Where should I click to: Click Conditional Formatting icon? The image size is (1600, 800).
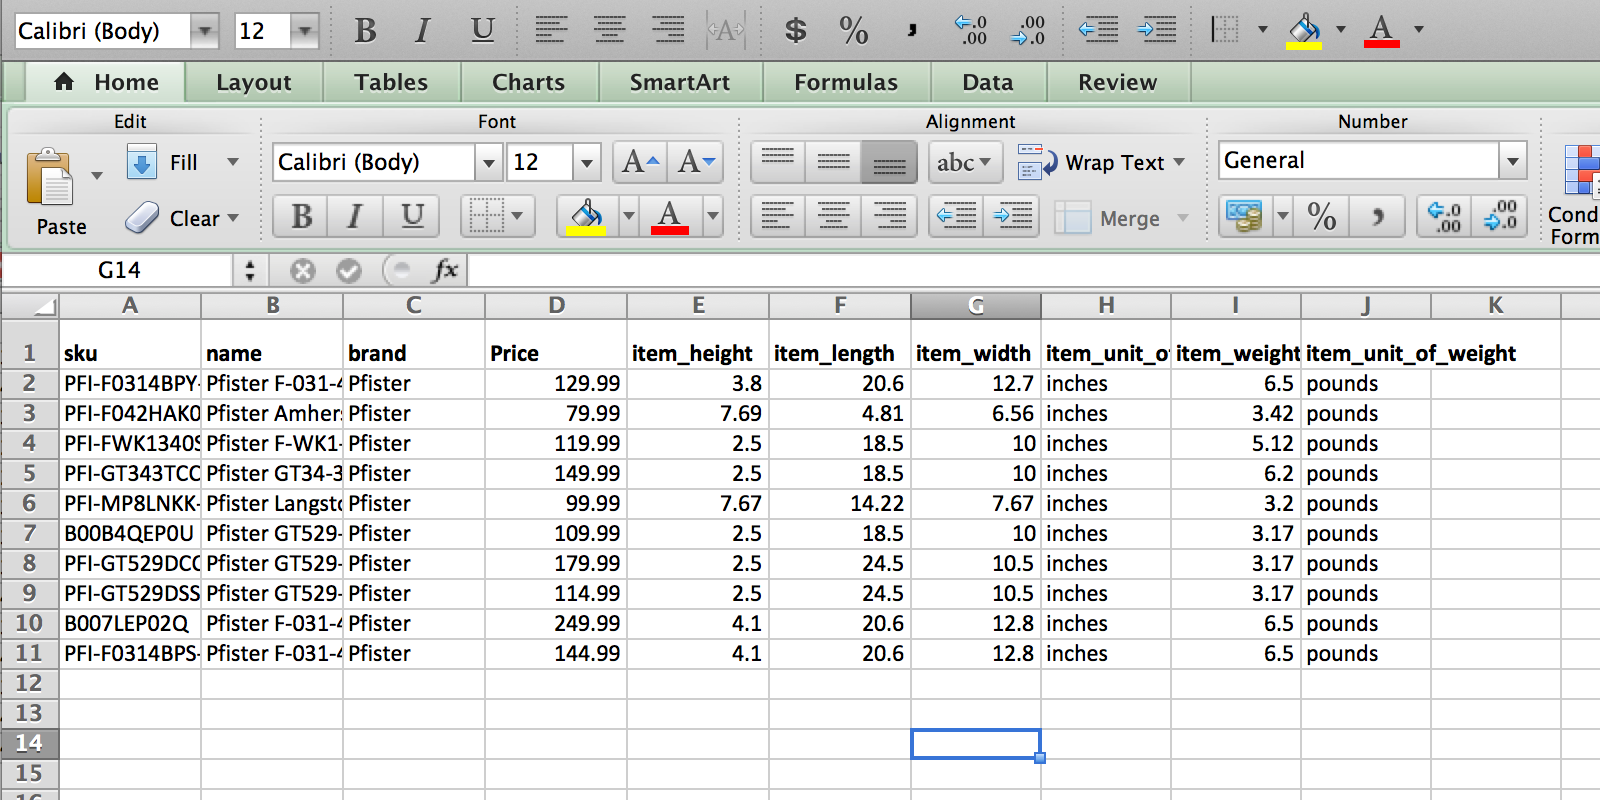tap(1581, 170)
